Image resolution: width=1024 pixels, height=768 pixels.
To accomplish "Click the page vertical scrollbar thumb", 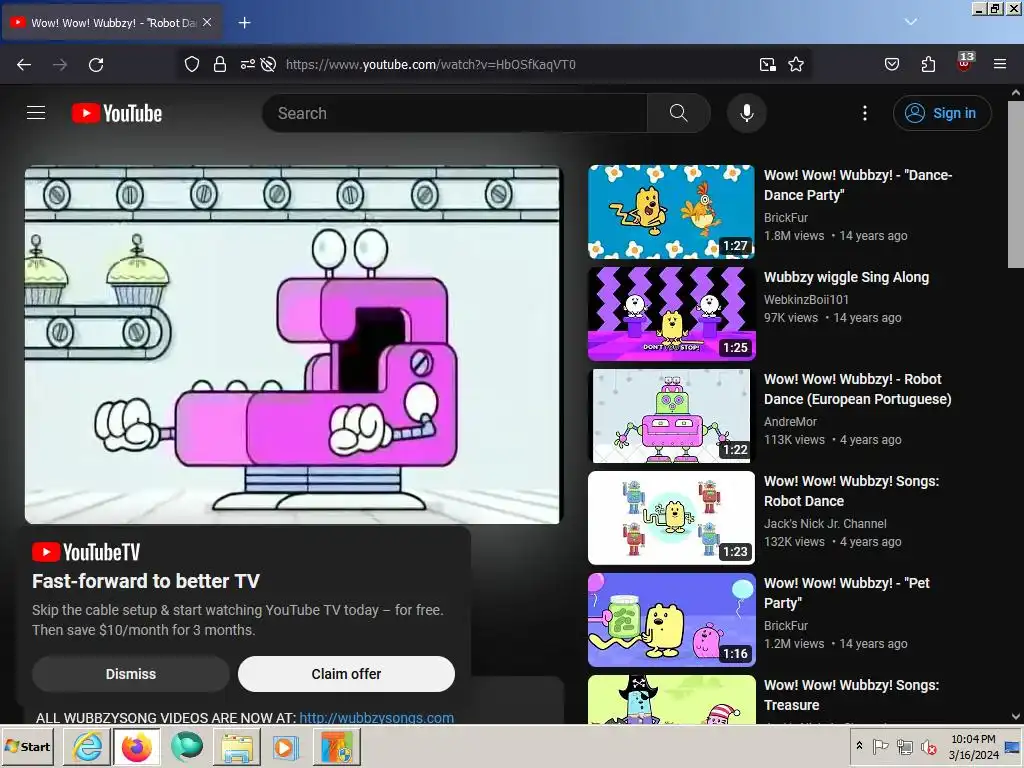I will [x=1016, y=184].
